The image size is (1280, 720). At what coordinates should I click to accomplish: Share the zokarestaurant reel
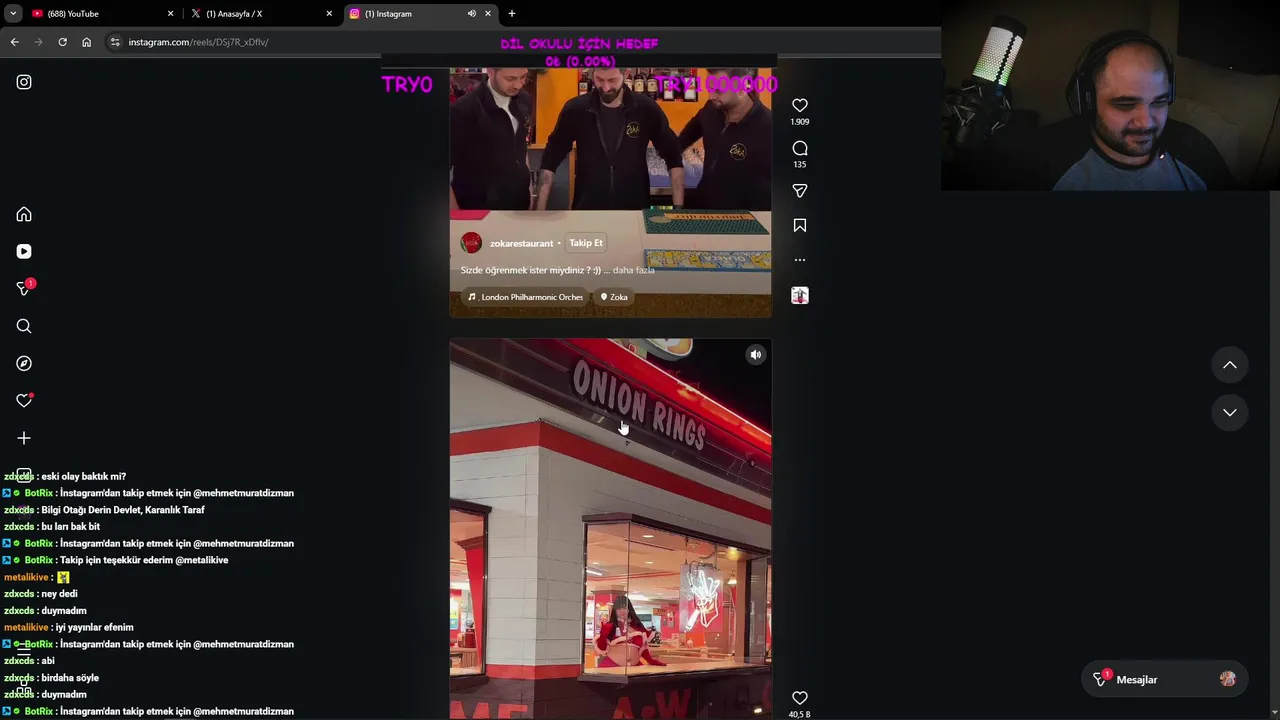(800, 190)
